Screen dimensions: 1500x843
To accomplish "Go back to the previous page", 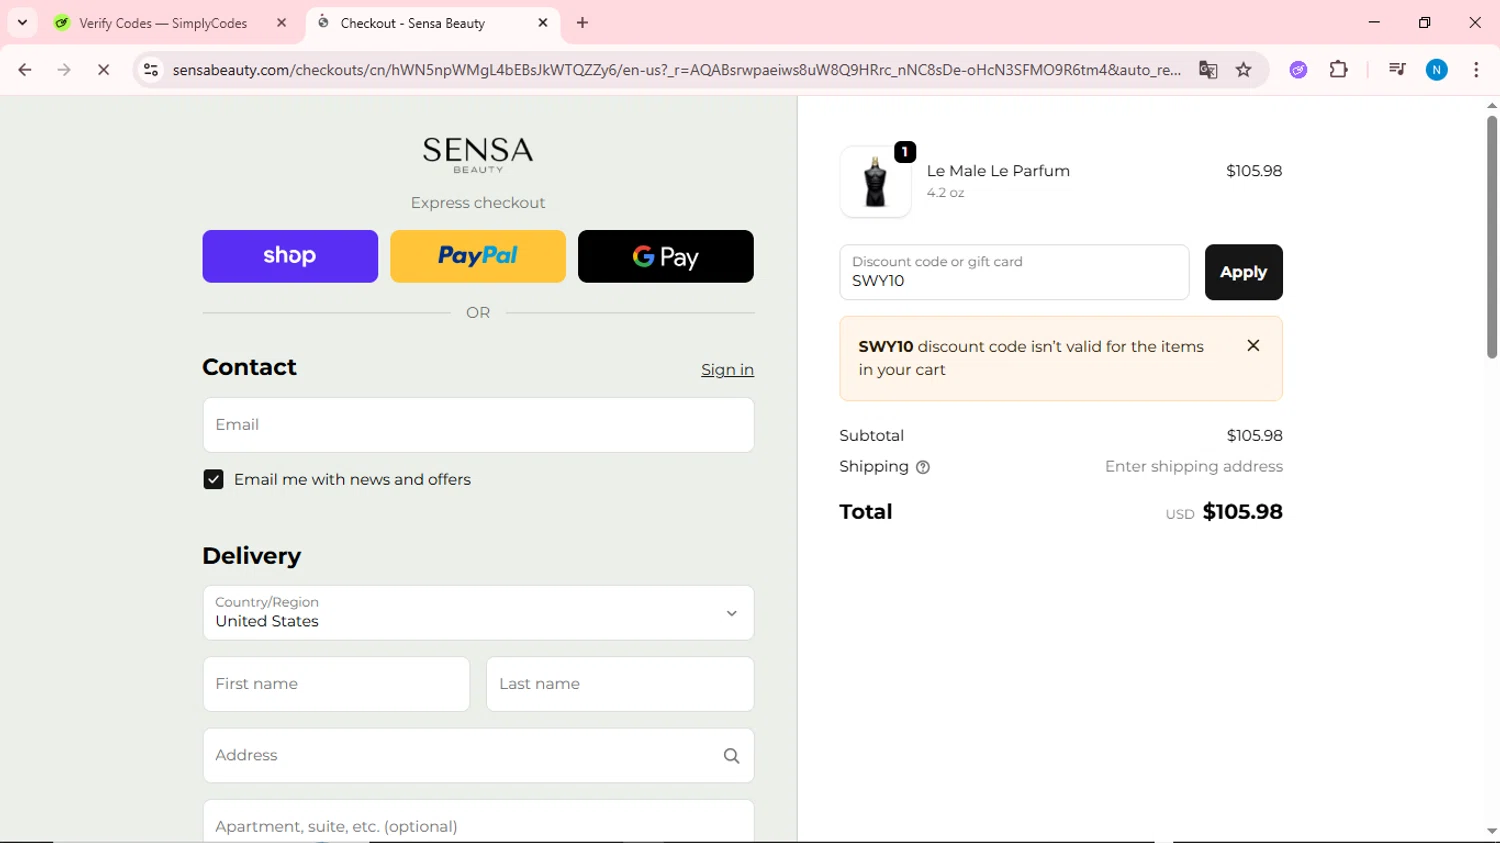I will (x=25, y=70).
